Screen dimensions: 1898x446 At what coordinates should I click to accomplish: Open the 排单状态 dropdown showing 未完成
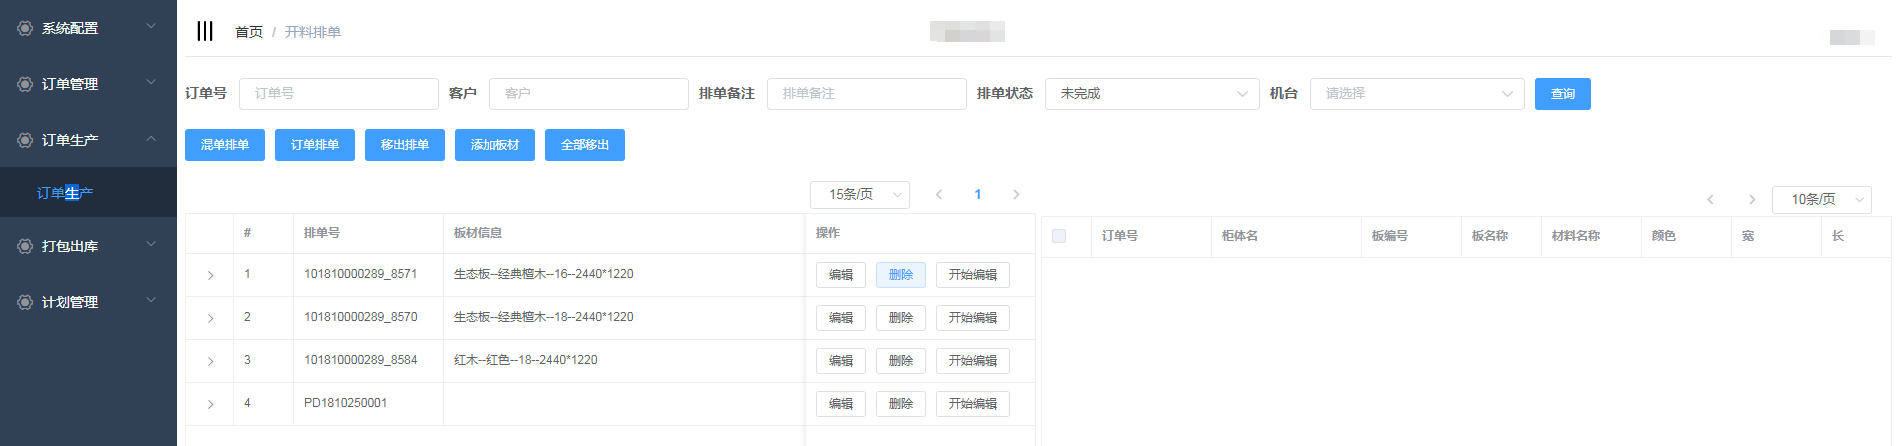point(1151,94)
